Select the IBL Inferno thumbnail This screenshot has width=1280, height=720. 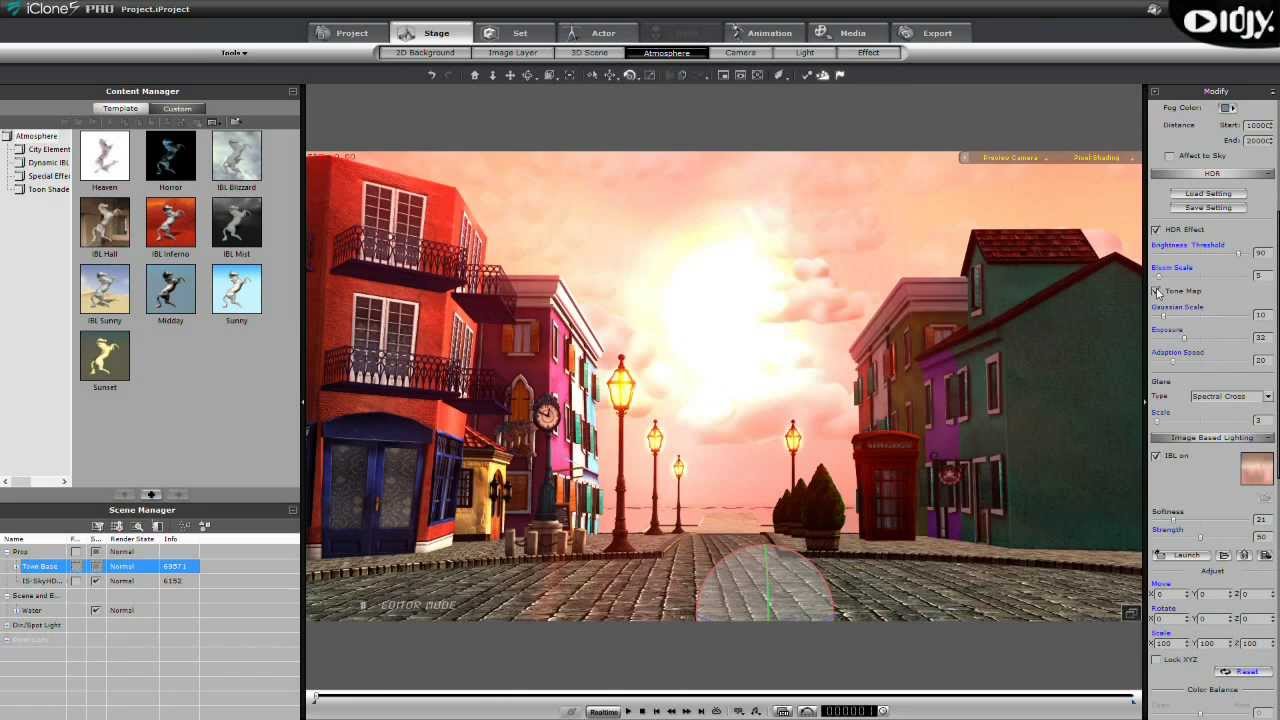[171, 222]
